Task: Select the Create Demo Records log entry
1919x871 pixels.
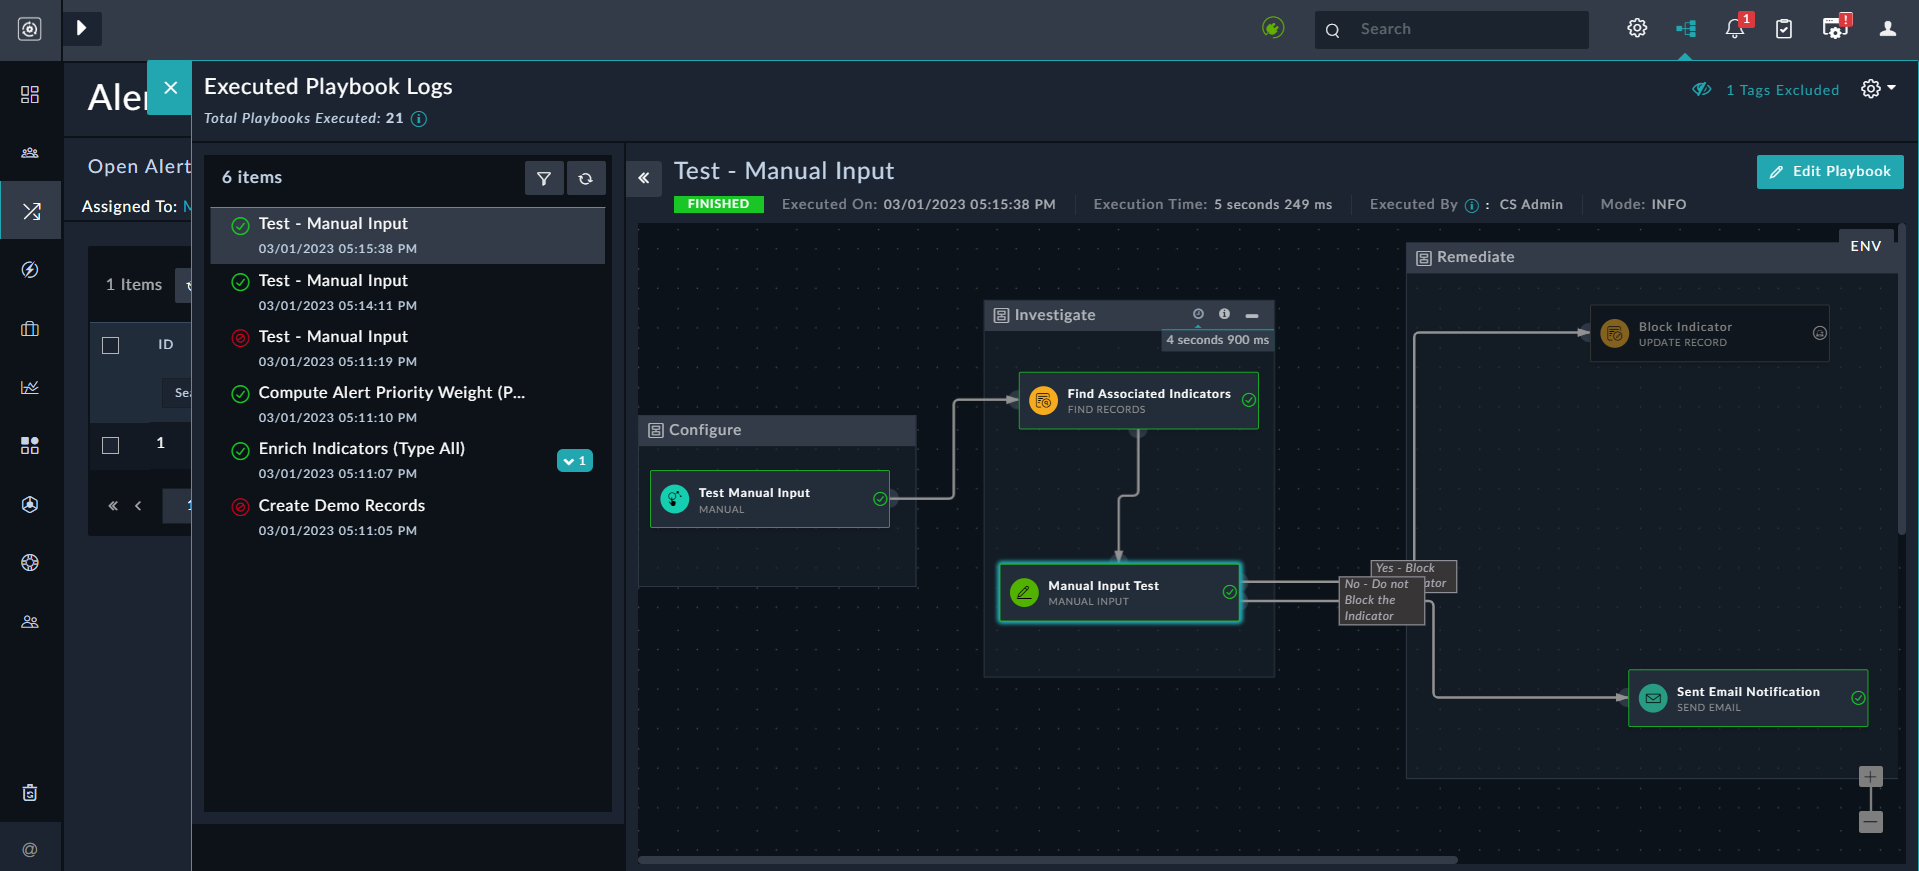Action: [342, 506]
